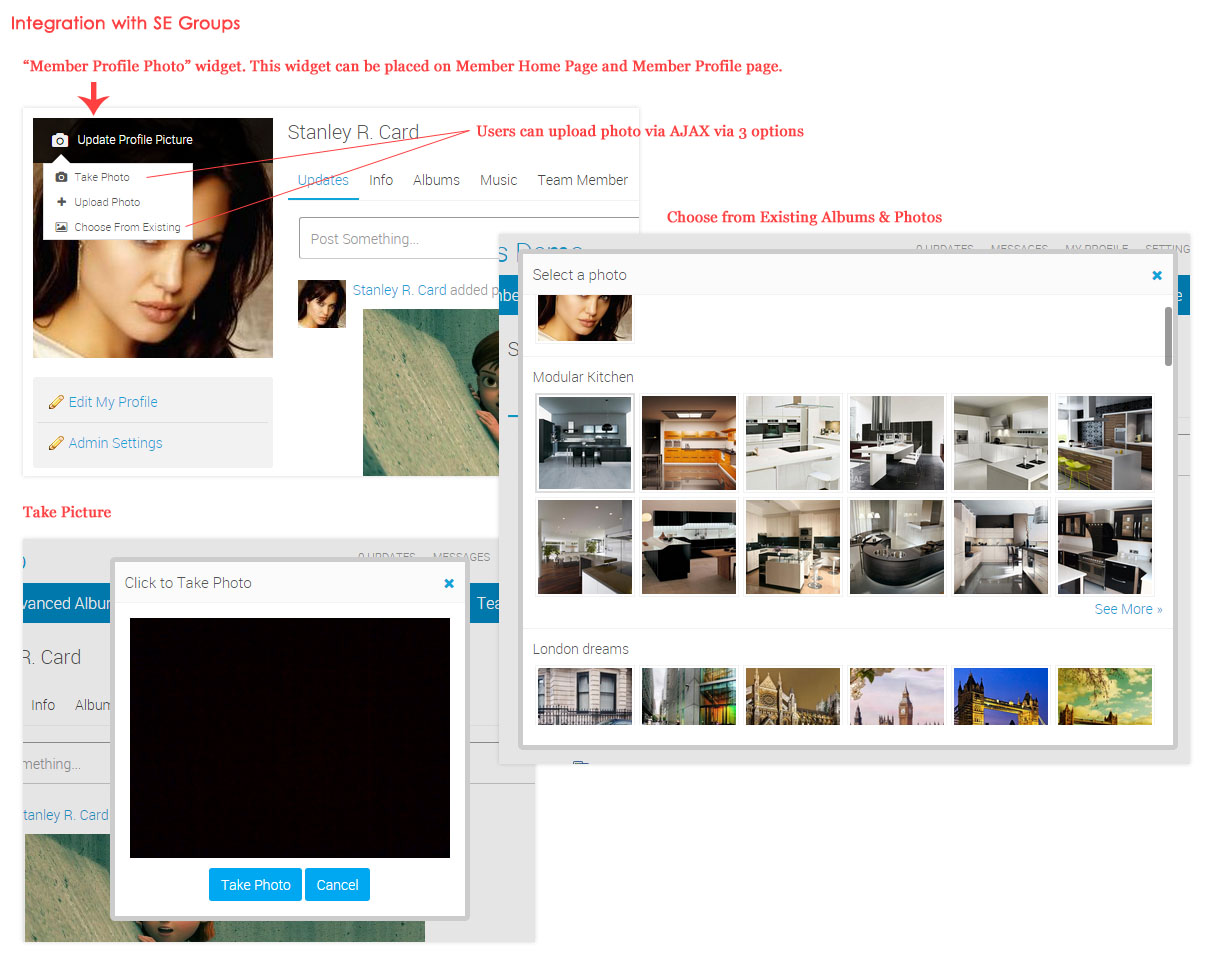Select first Modular Kitchen photo thumbnail
Viewport: 1229px width, 962px height.
(x=585, y=442)
